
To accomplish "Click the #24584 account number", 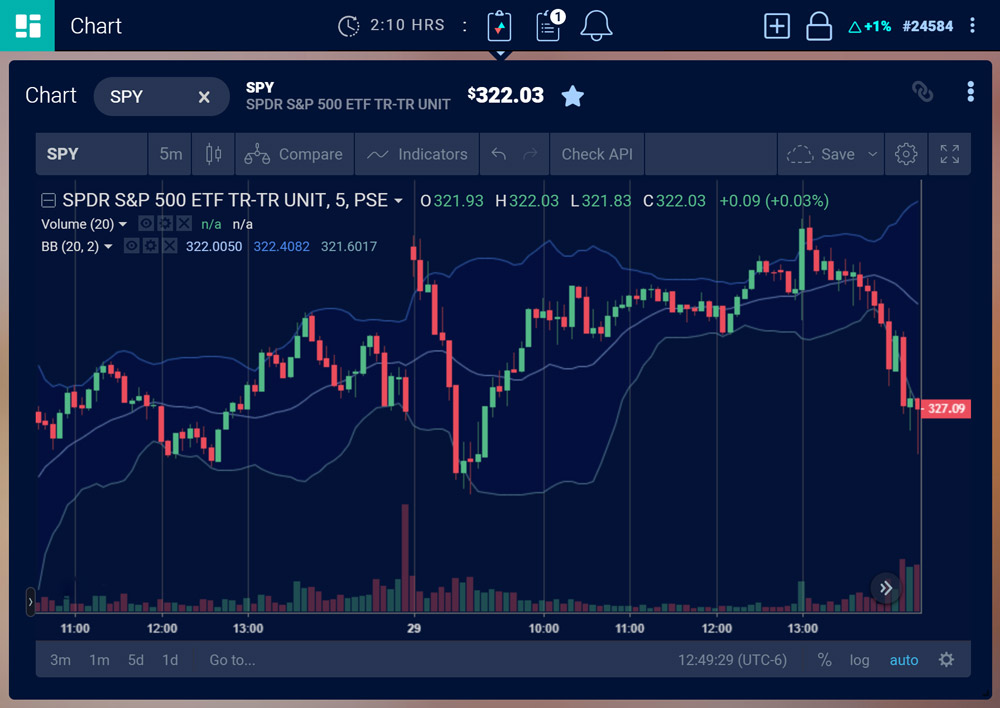I will coord(928,26).
